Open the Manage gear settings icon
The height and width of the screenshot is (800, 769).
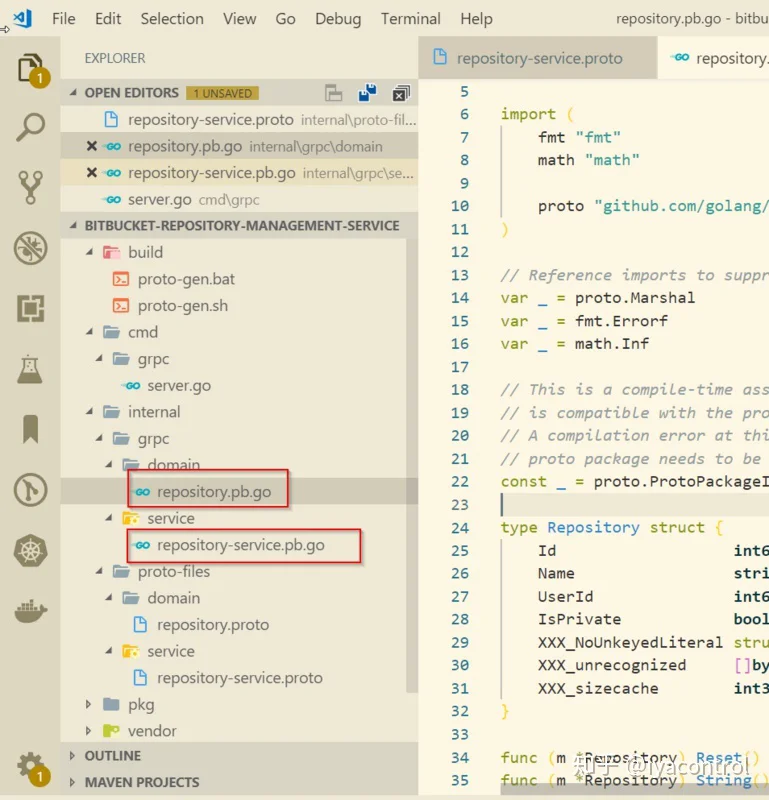coord(31,766)
